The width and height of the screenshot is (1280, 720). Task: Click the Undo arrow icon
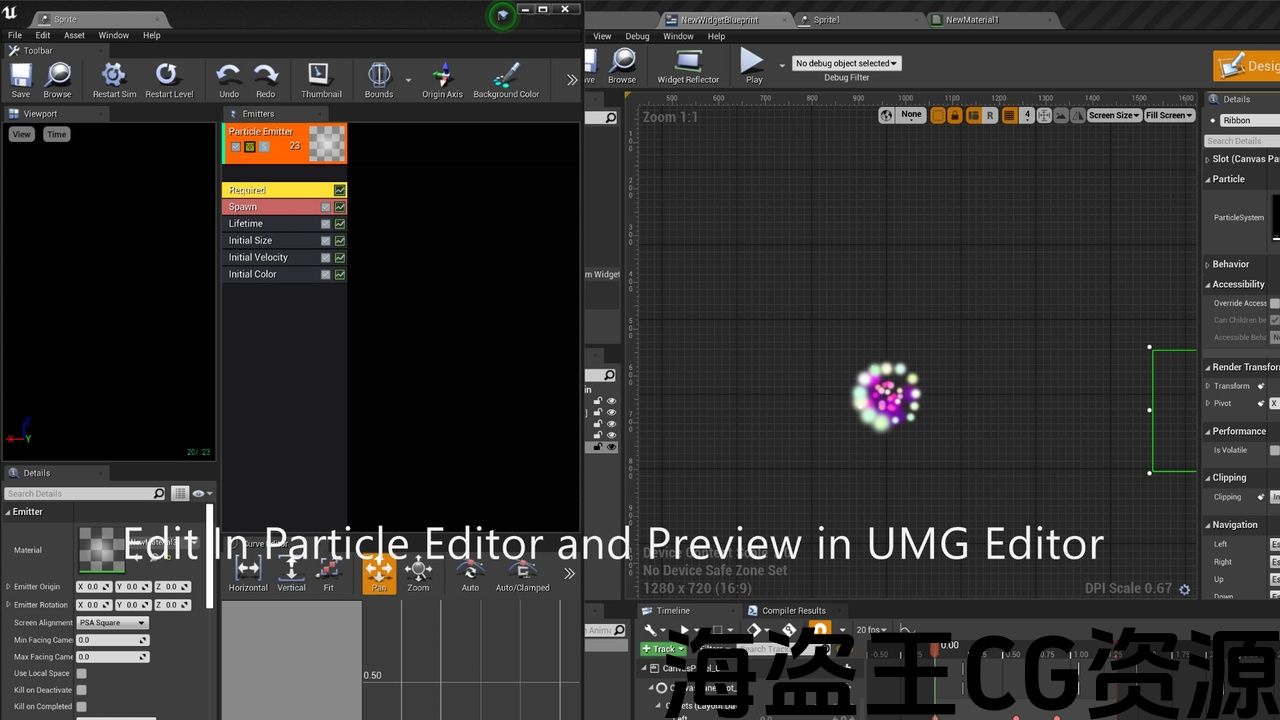tap(229, 76)
